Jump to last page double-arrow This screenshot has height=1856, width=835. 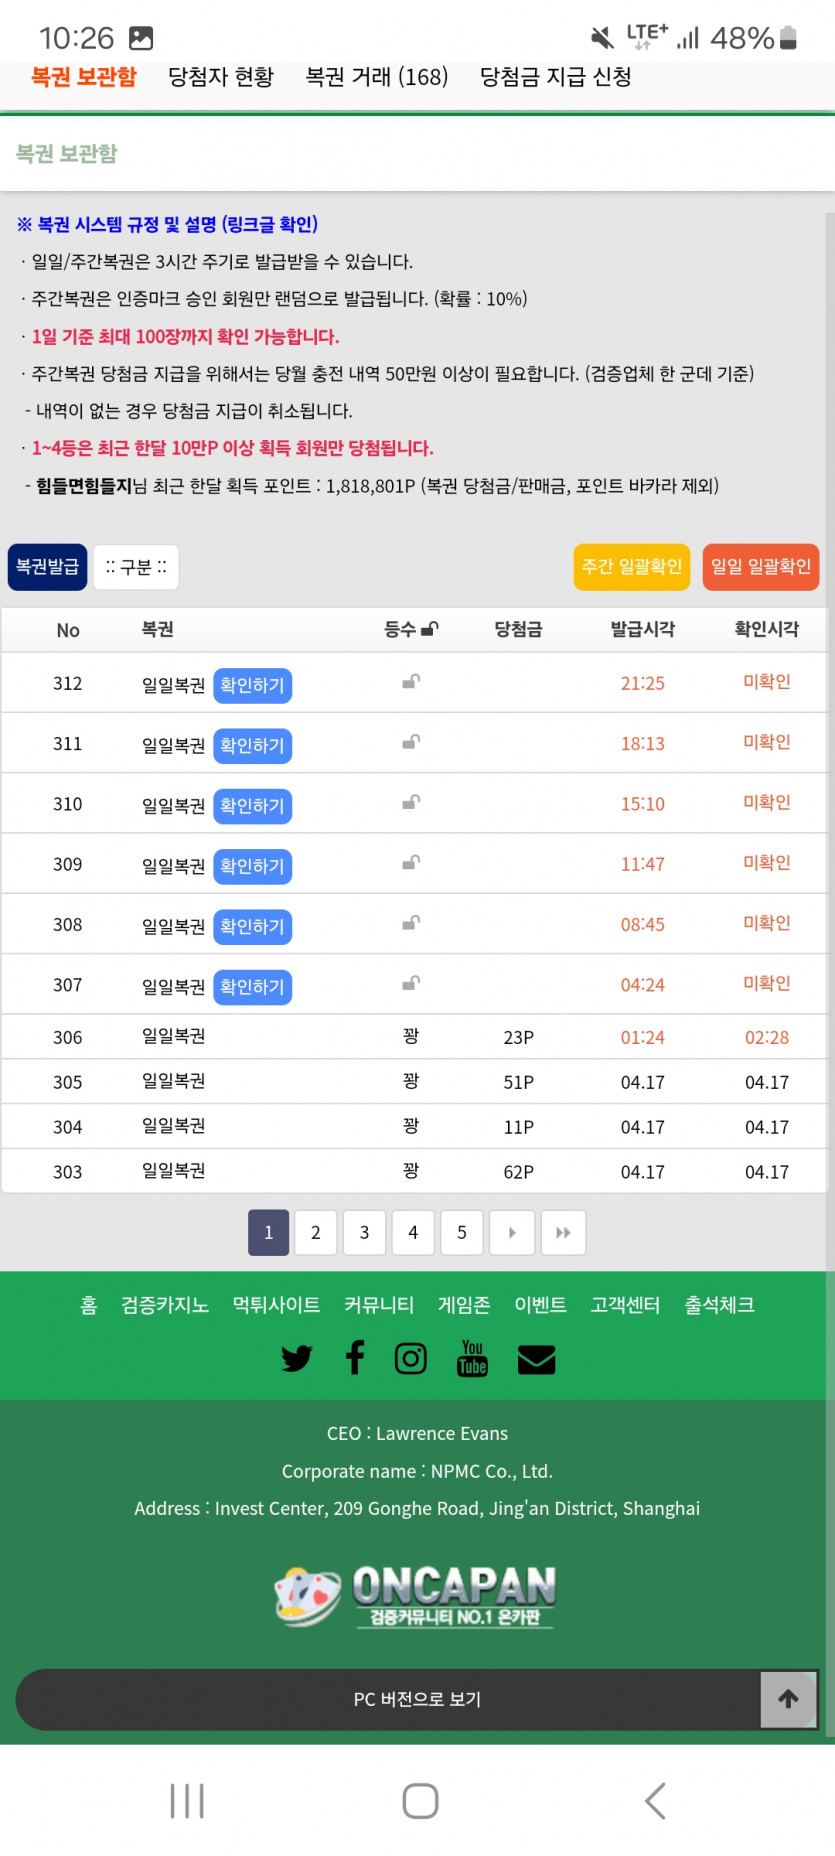563,1232
